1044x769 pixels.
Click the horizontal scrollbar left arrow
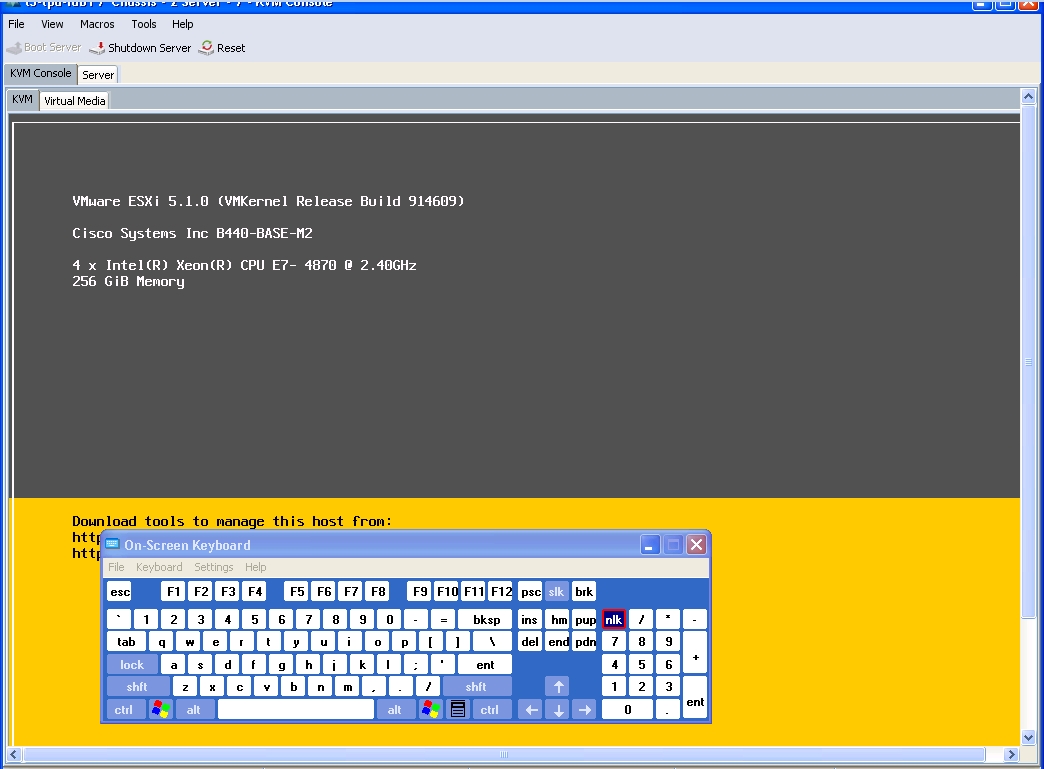tap(14, 754)
